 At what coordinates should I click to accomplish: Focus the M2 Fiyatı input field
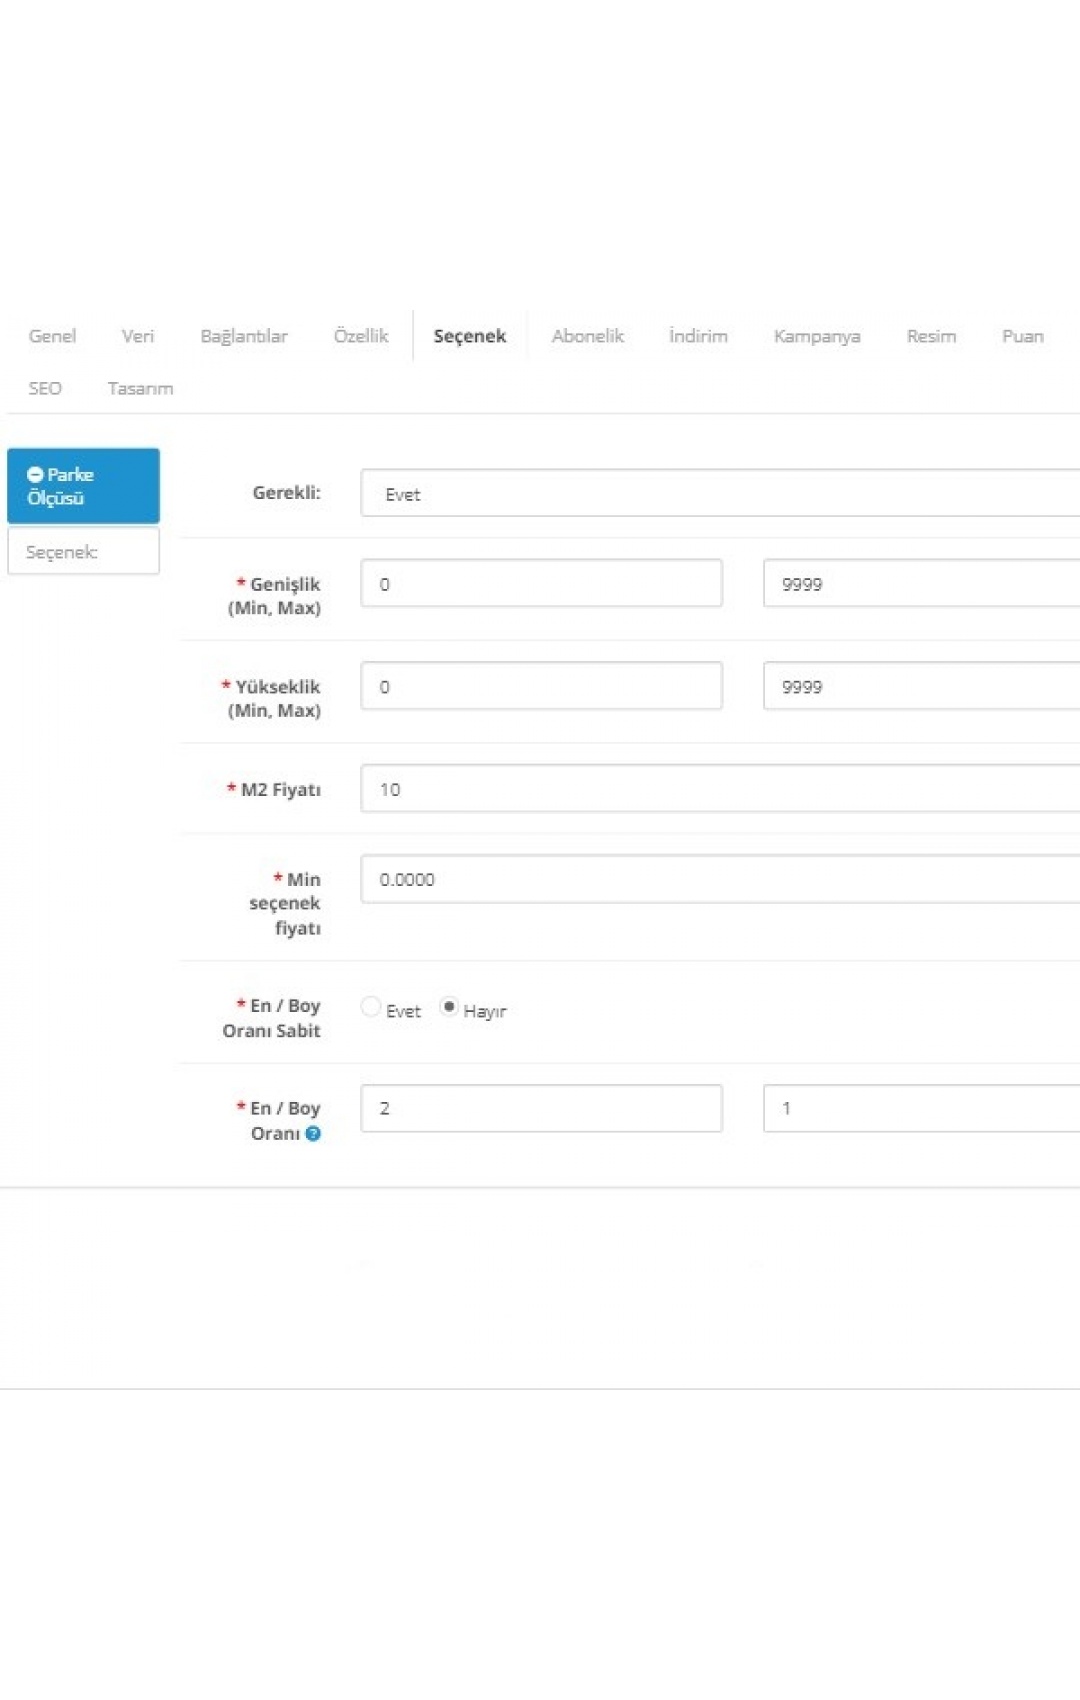point(720,789)
